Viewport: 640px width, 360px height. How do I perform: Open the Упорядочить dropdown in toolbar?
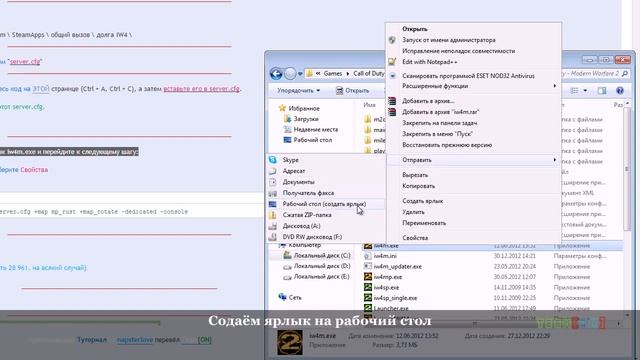point(298,91)
